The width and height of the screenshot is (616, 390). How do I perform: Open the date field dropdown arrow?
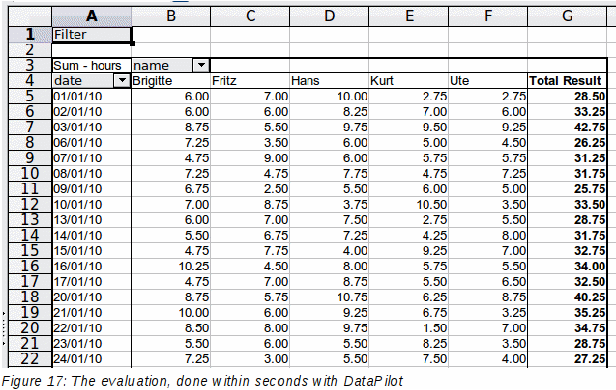(x=122, y=81)
